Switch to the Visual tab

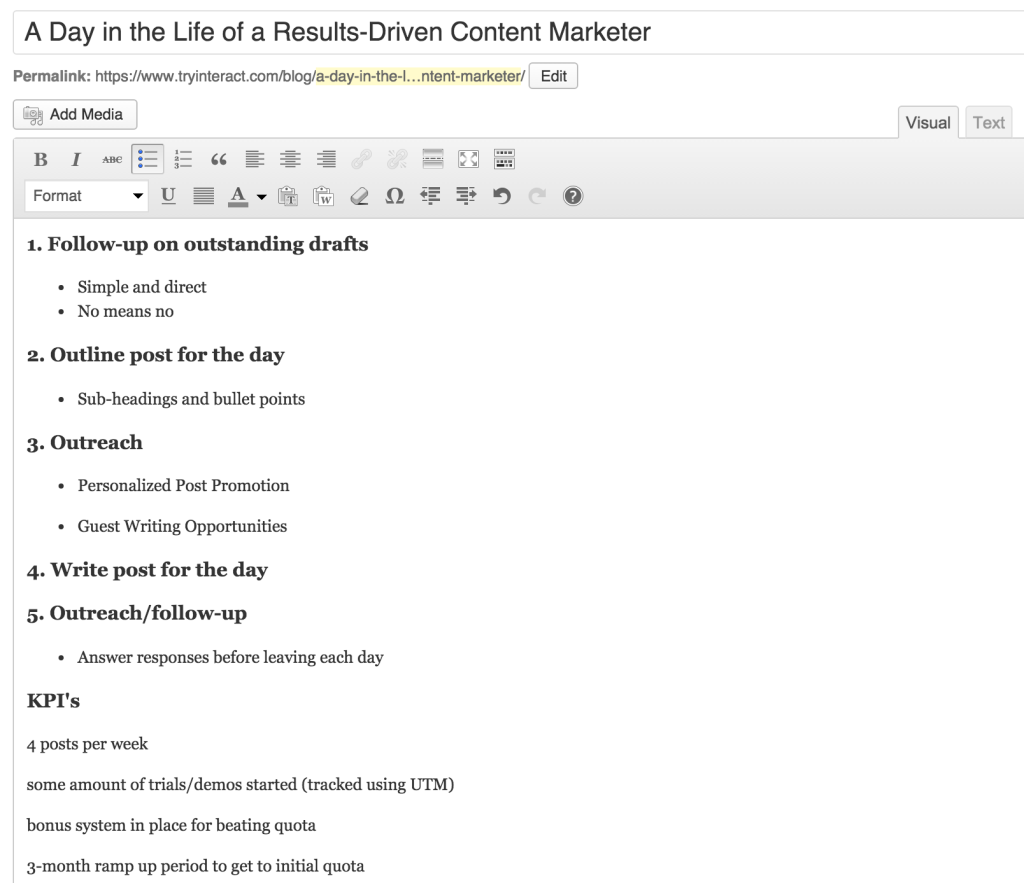point(928,123)
